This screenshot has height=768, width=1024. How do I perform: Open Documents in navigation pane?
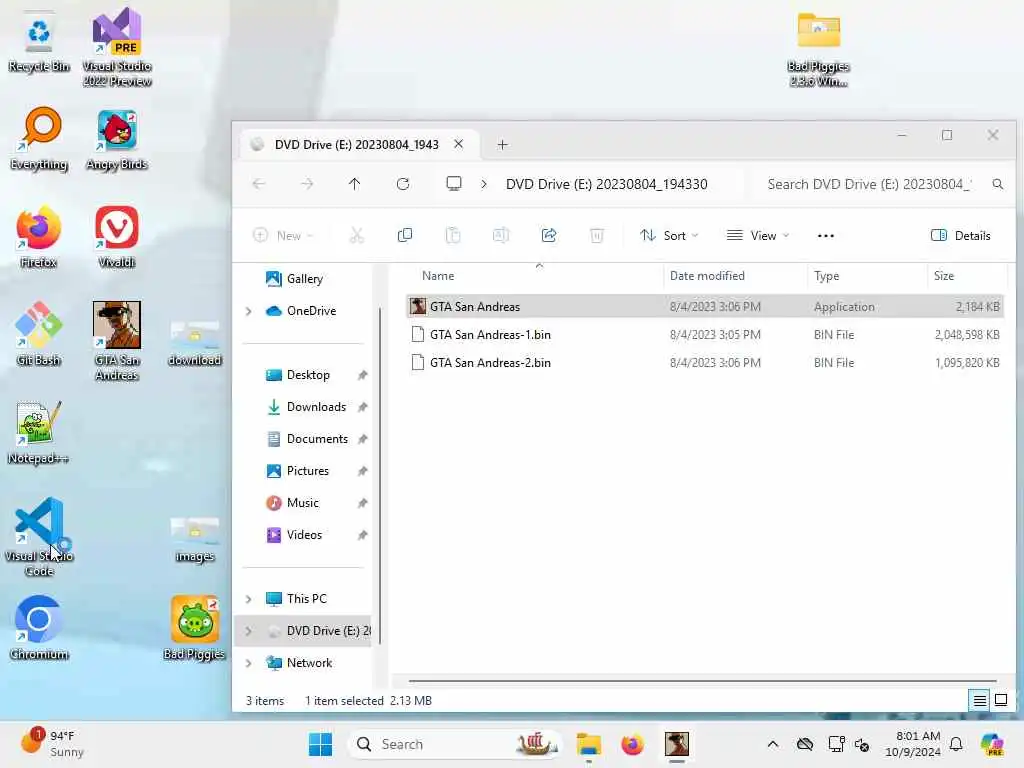tap(317, 439)
